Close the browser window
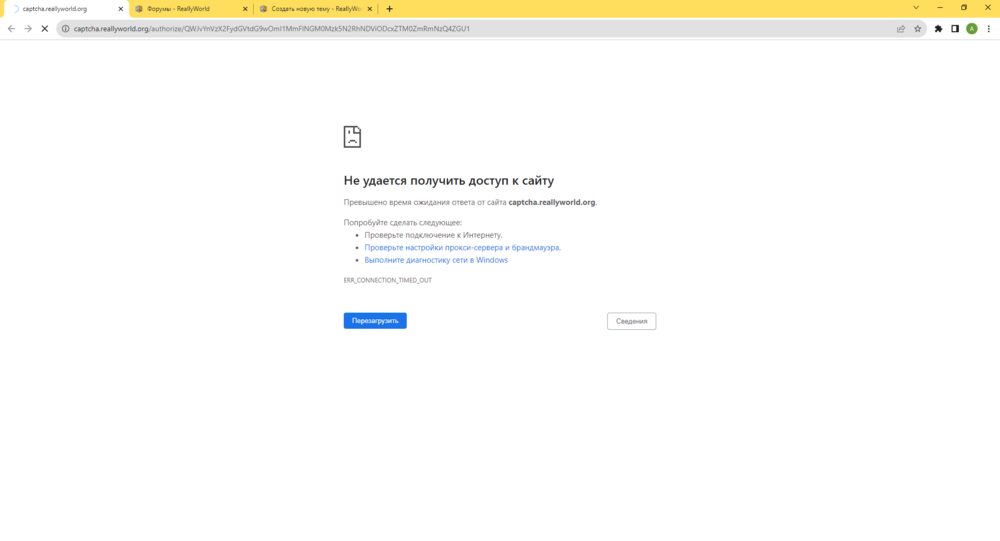Viewport: 1000px width, 541px height. coord(988,8)
